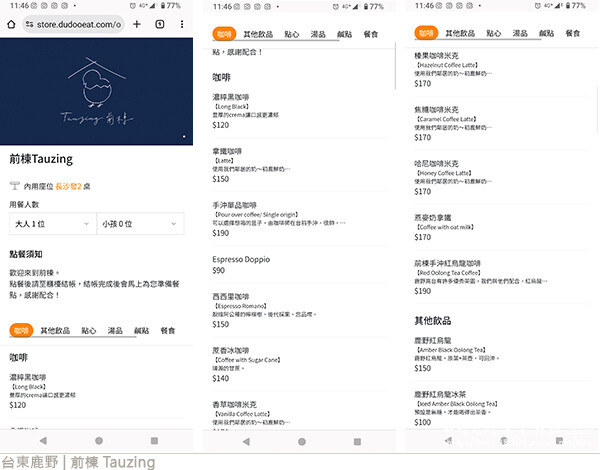600x470 pixels.
Task: Select 咖啡 tab in the middle screen
Action: (224, 34)
